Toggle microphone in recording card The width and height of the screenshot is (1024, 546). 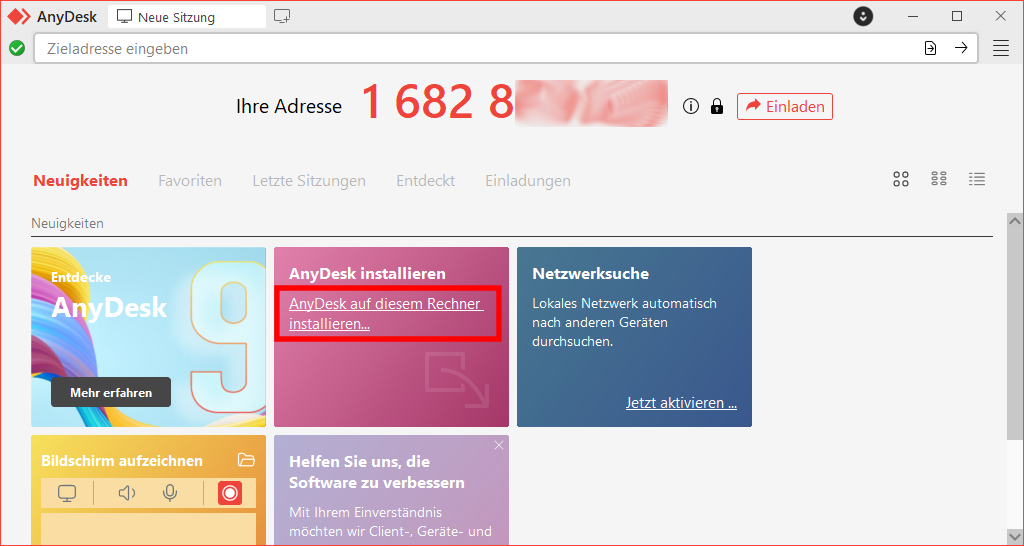tap(170, 493)
